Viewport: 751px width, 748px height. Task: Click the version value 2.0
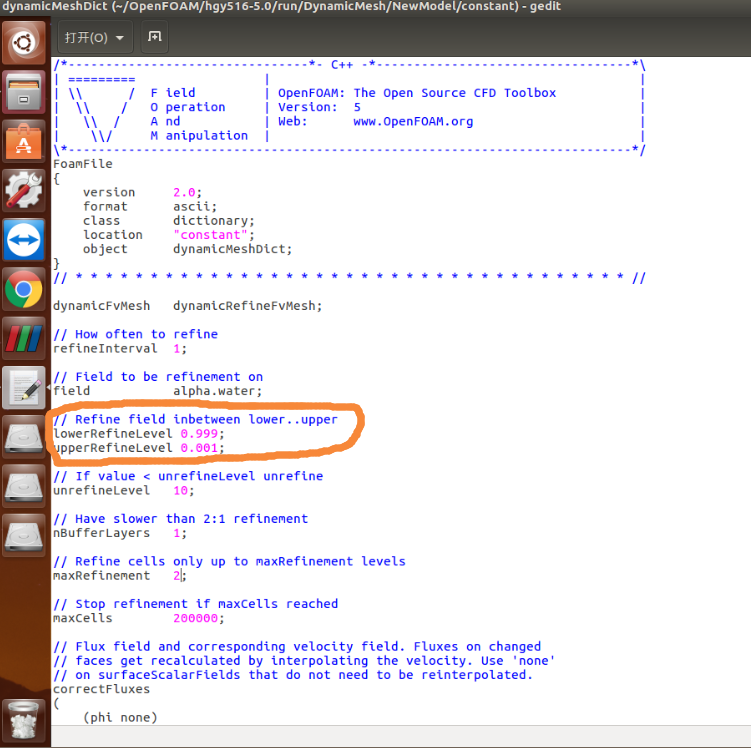pyautogui.click(x=184, y=193)
